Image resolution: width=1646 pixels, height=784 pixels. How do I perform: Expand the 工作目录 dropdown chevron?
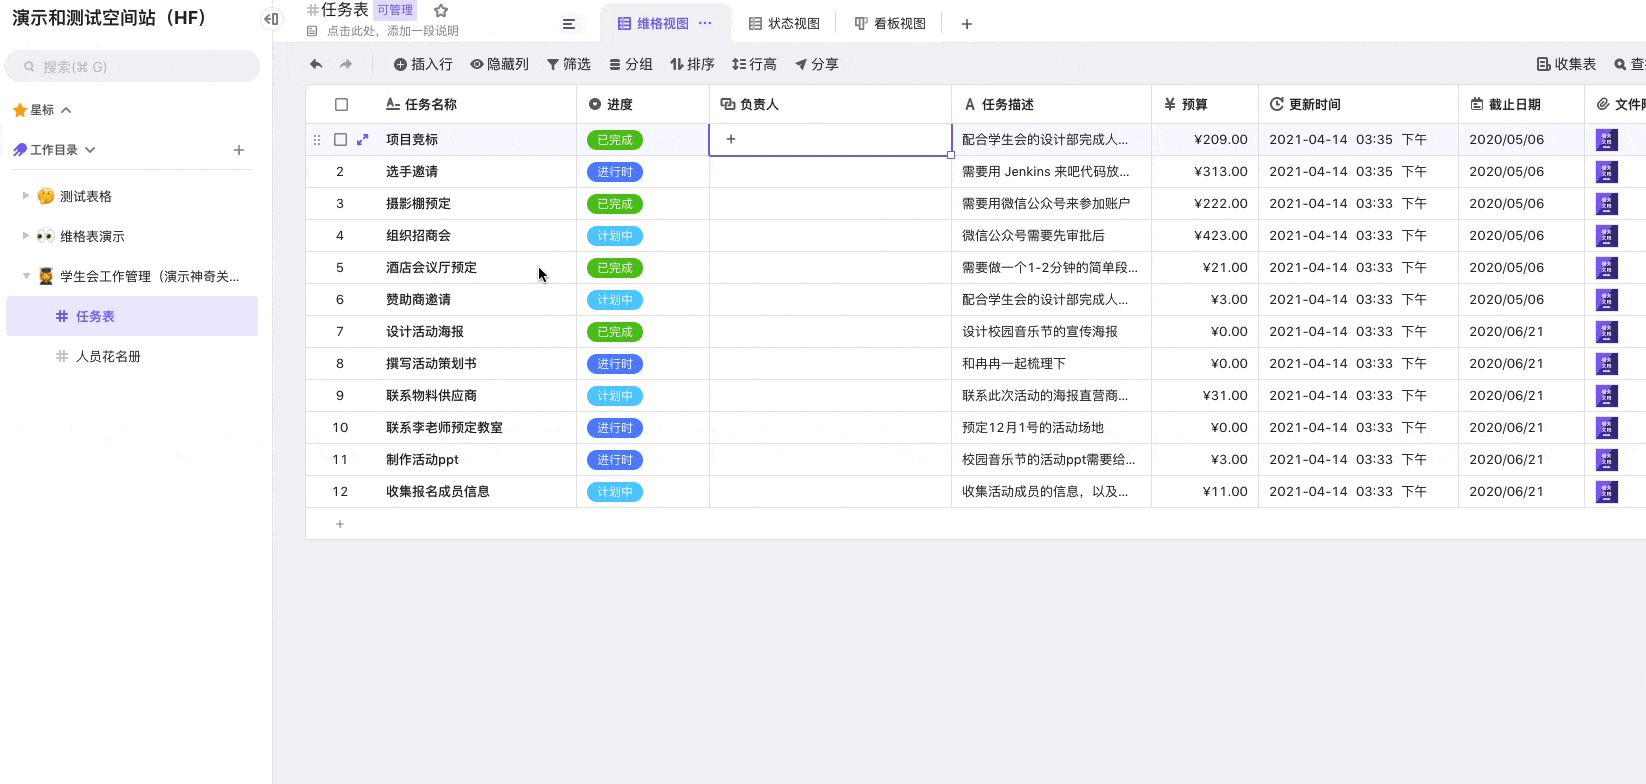coord(90,150)
